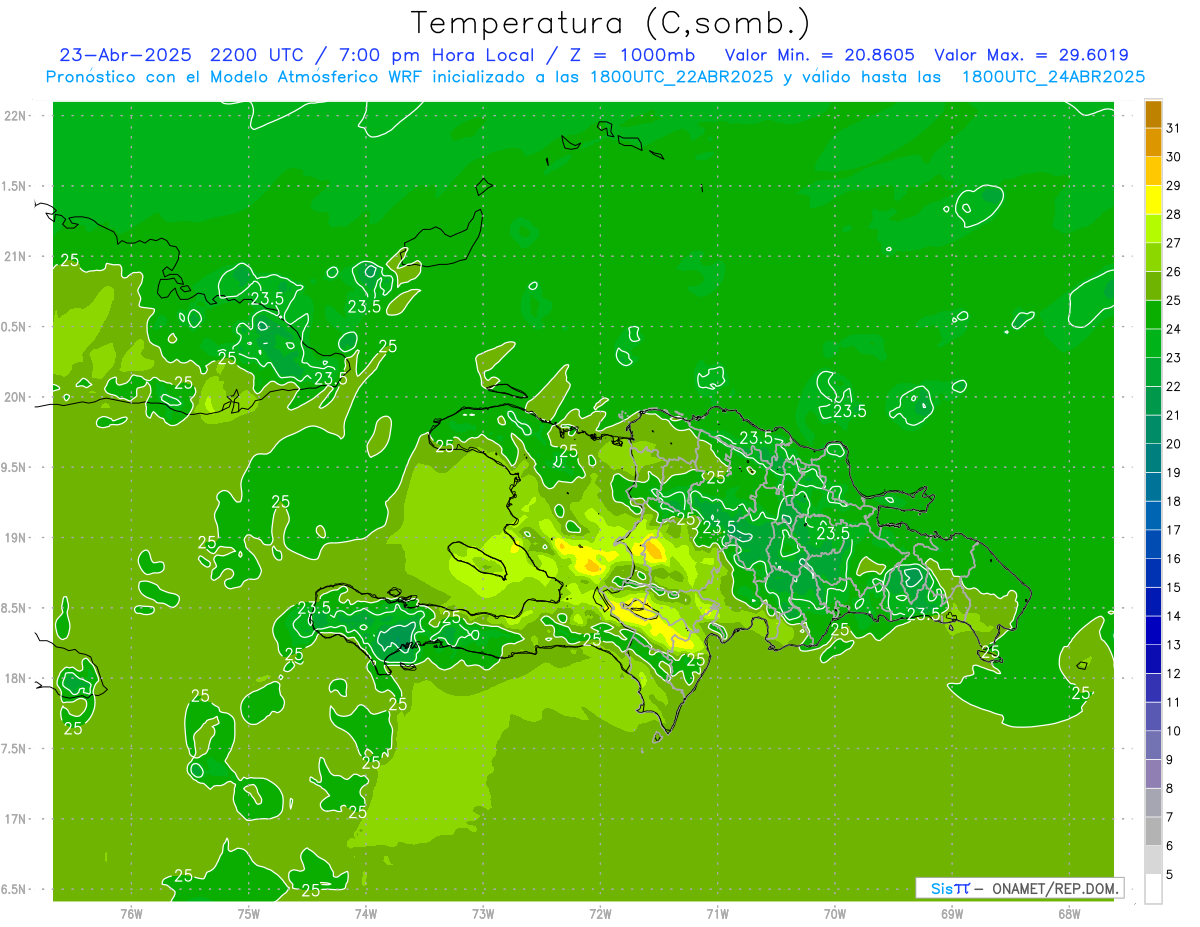Screen dimensions: 1200x927
Task: Click the color scale label '27'
Action: coord(1174,243)
